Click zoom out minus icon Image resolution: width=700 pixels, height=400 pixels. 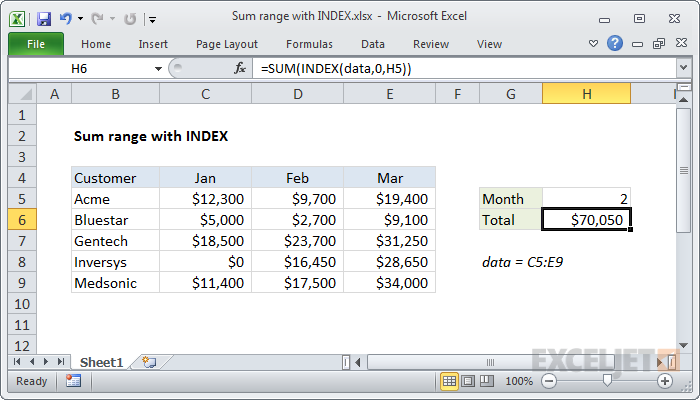547,381
